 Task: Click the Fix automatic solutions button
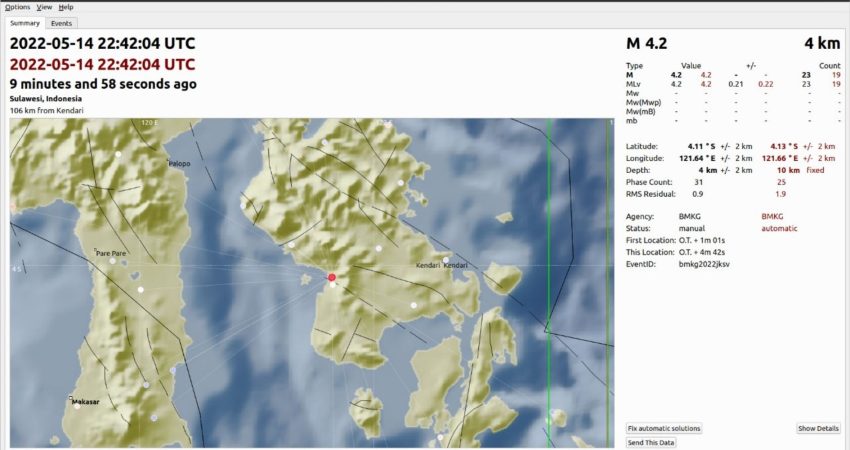[664, 428]
